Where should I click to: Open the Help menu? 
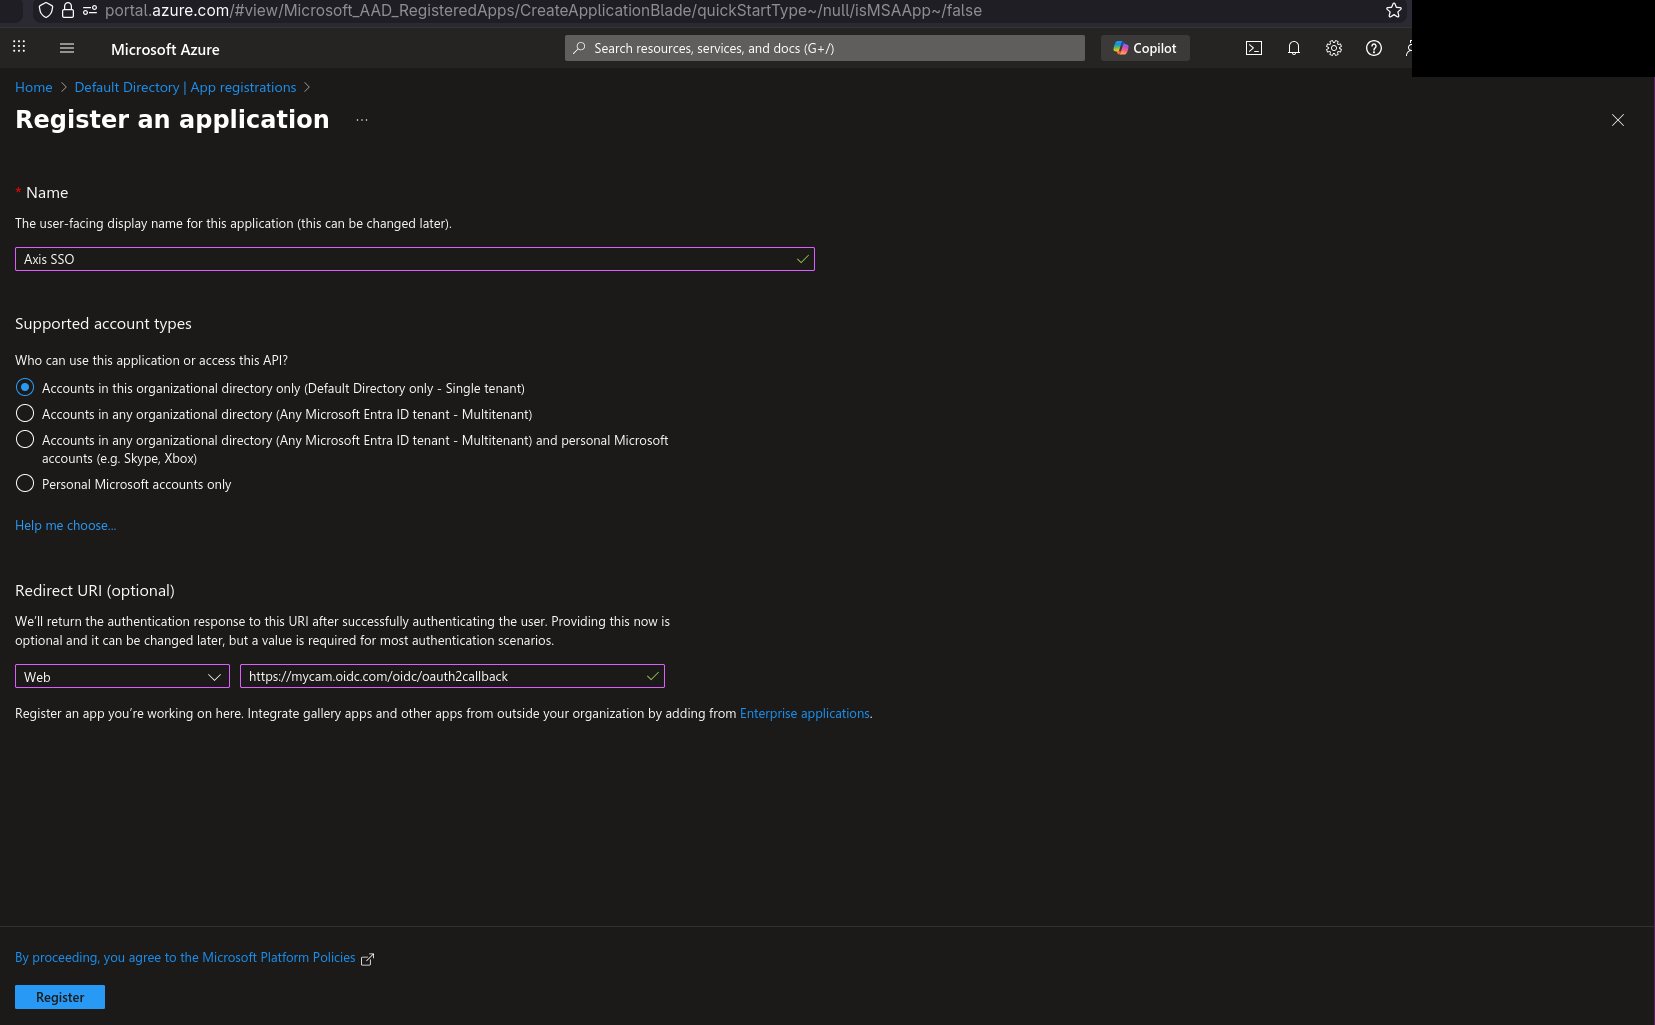click(x=1373, y=48)
